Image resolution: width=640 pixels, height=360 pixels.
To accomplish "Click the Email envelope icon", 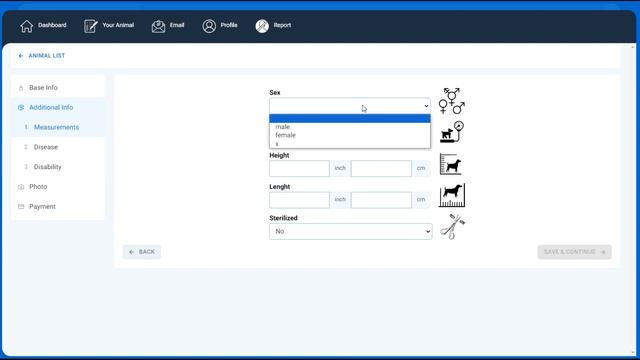I will 158,26.
